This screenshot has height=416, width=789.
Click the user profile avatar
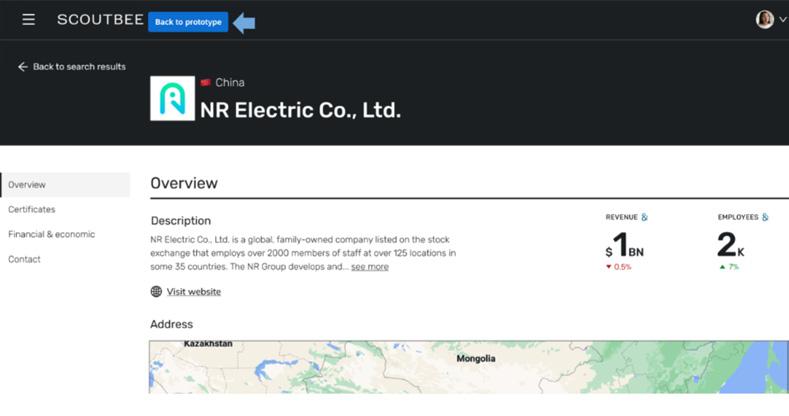pyautogui.click(x=765, y=20)
